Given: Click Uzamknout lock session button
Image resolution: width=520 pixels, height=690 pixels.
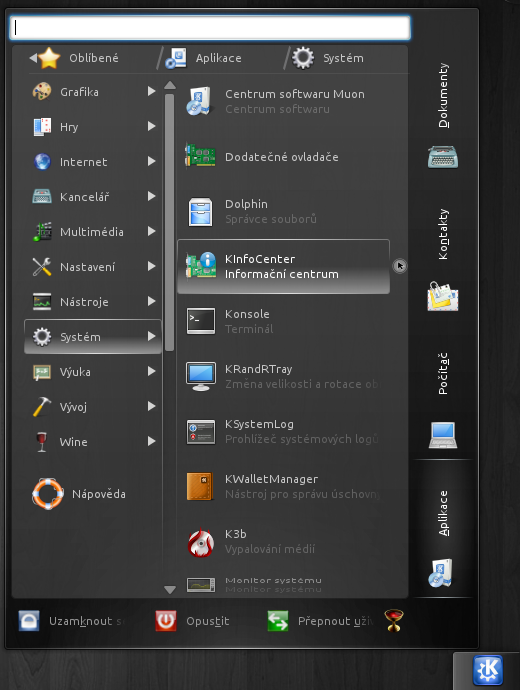Looking at the screenshot, I should pos(72,621).
